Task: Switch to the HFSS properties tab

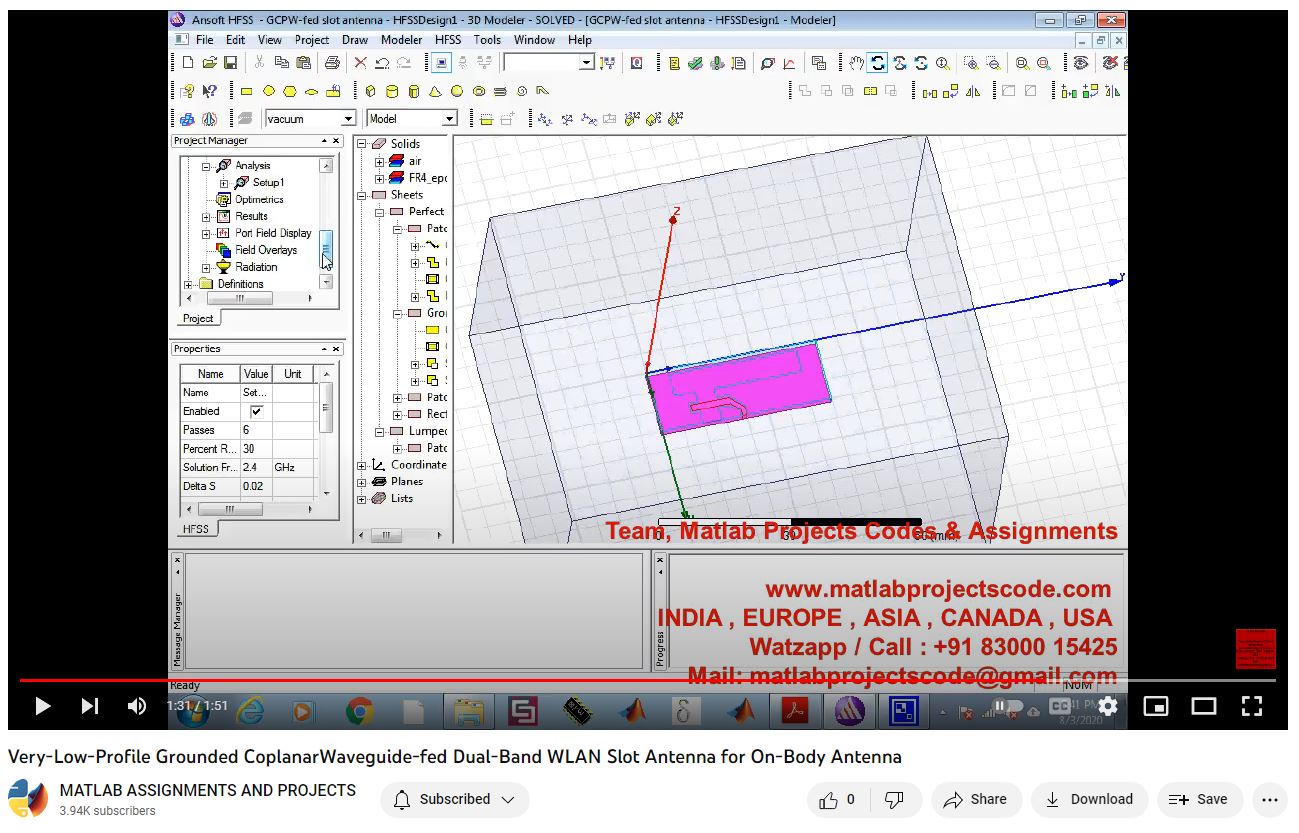Action: [196, 529]
